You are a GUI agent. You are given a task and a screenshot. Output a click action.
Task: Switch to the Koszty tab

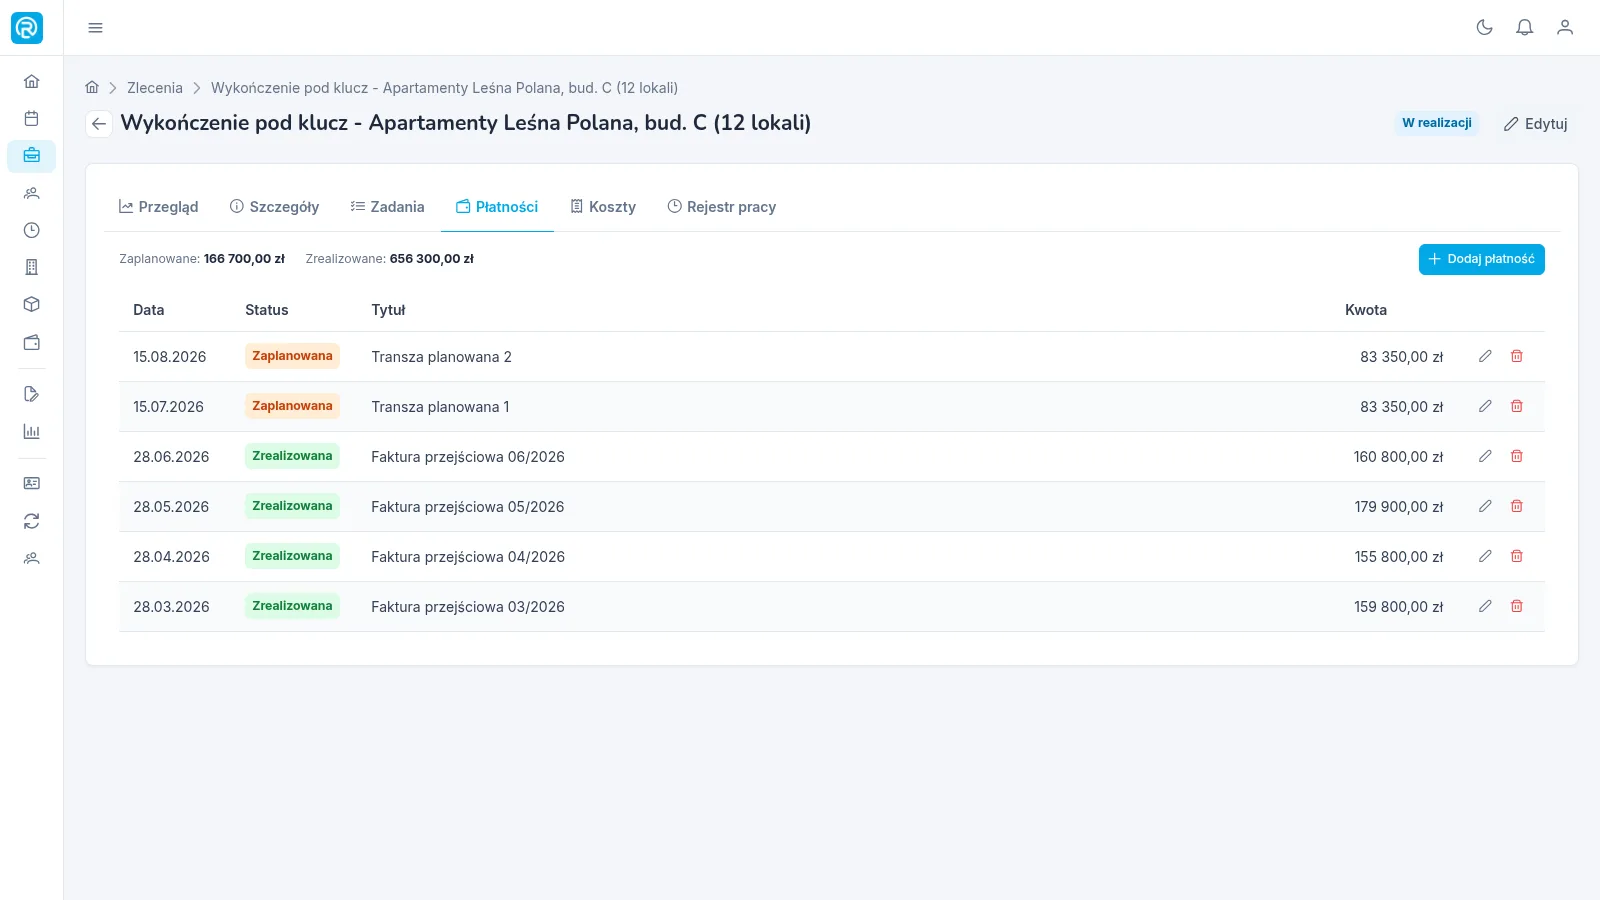pos(603,207)
